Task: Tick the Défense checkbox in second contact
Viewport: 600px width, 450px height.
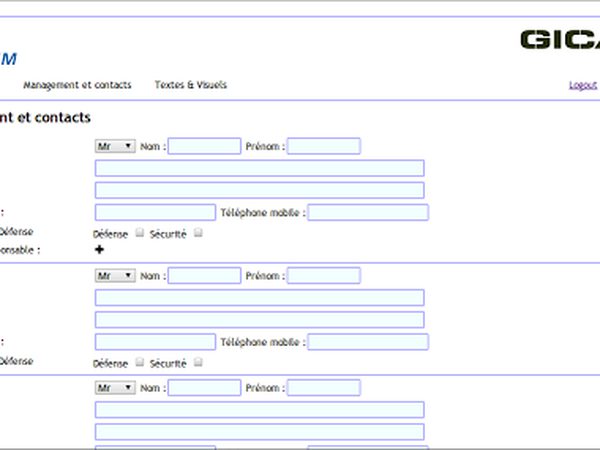Action: [x=140, y=362]
